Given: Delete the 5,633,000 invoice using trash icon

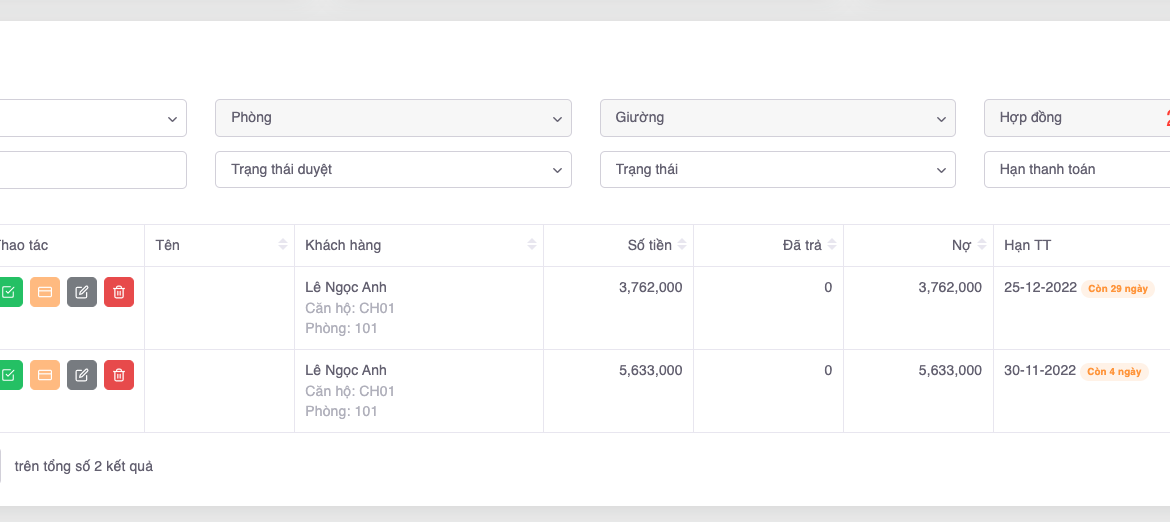Looking at the screenshot, I should [x=119, y=375].
